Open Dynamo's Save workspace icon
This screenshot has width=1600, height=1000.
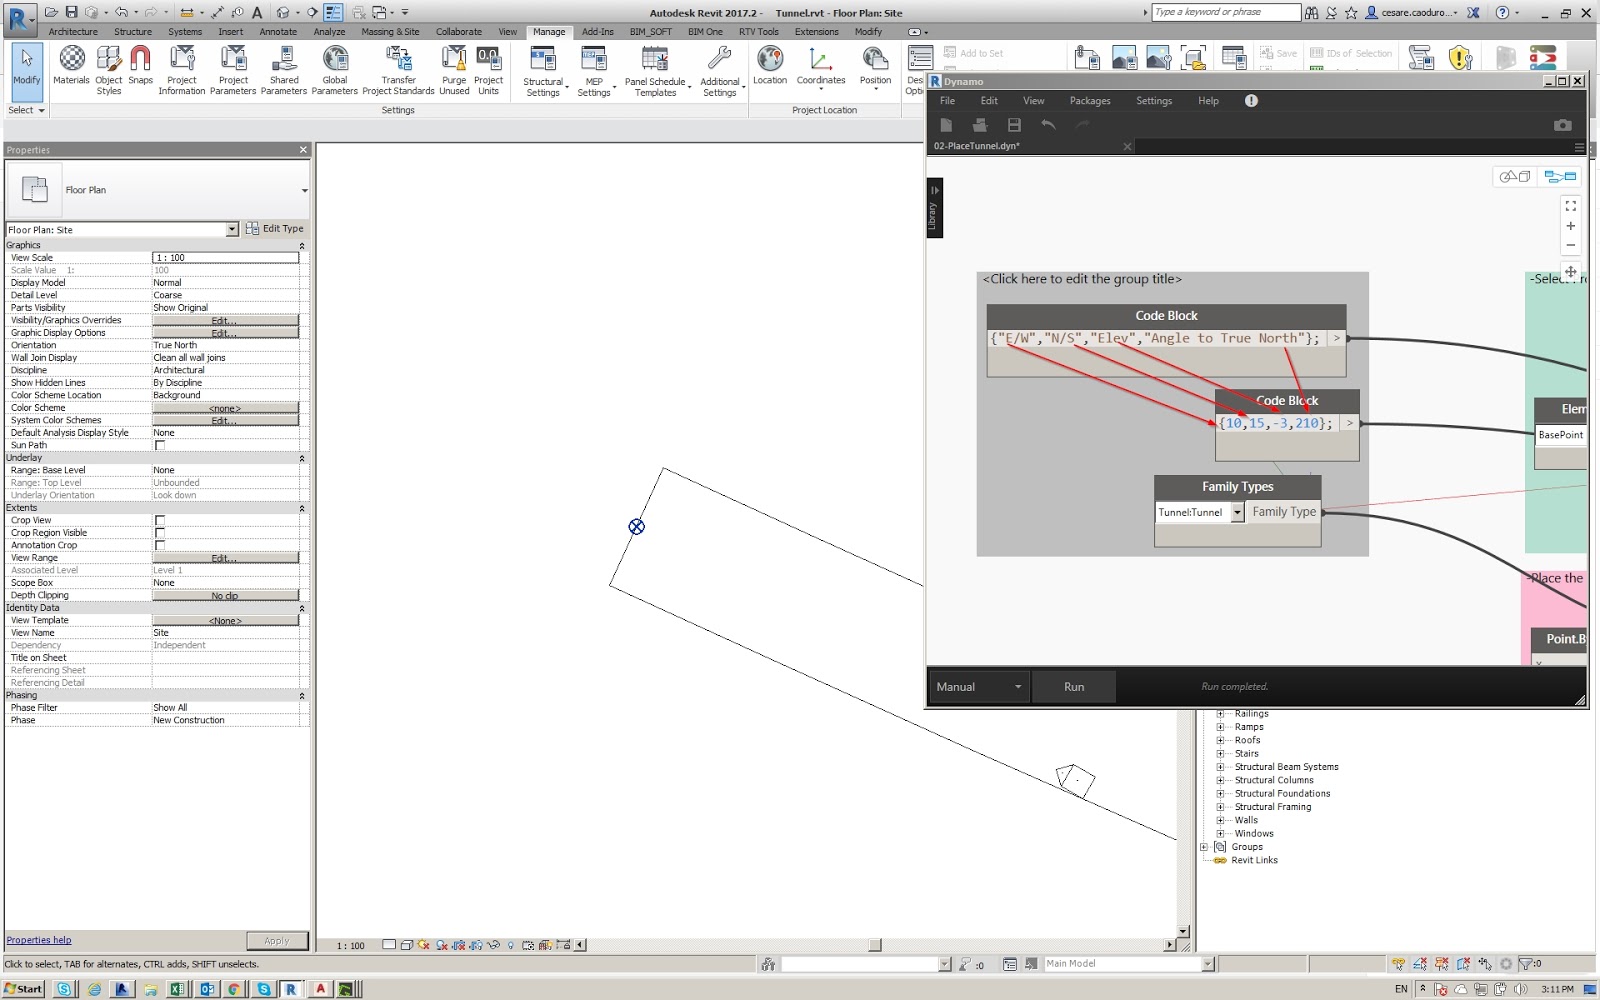tap(1013, 124)
